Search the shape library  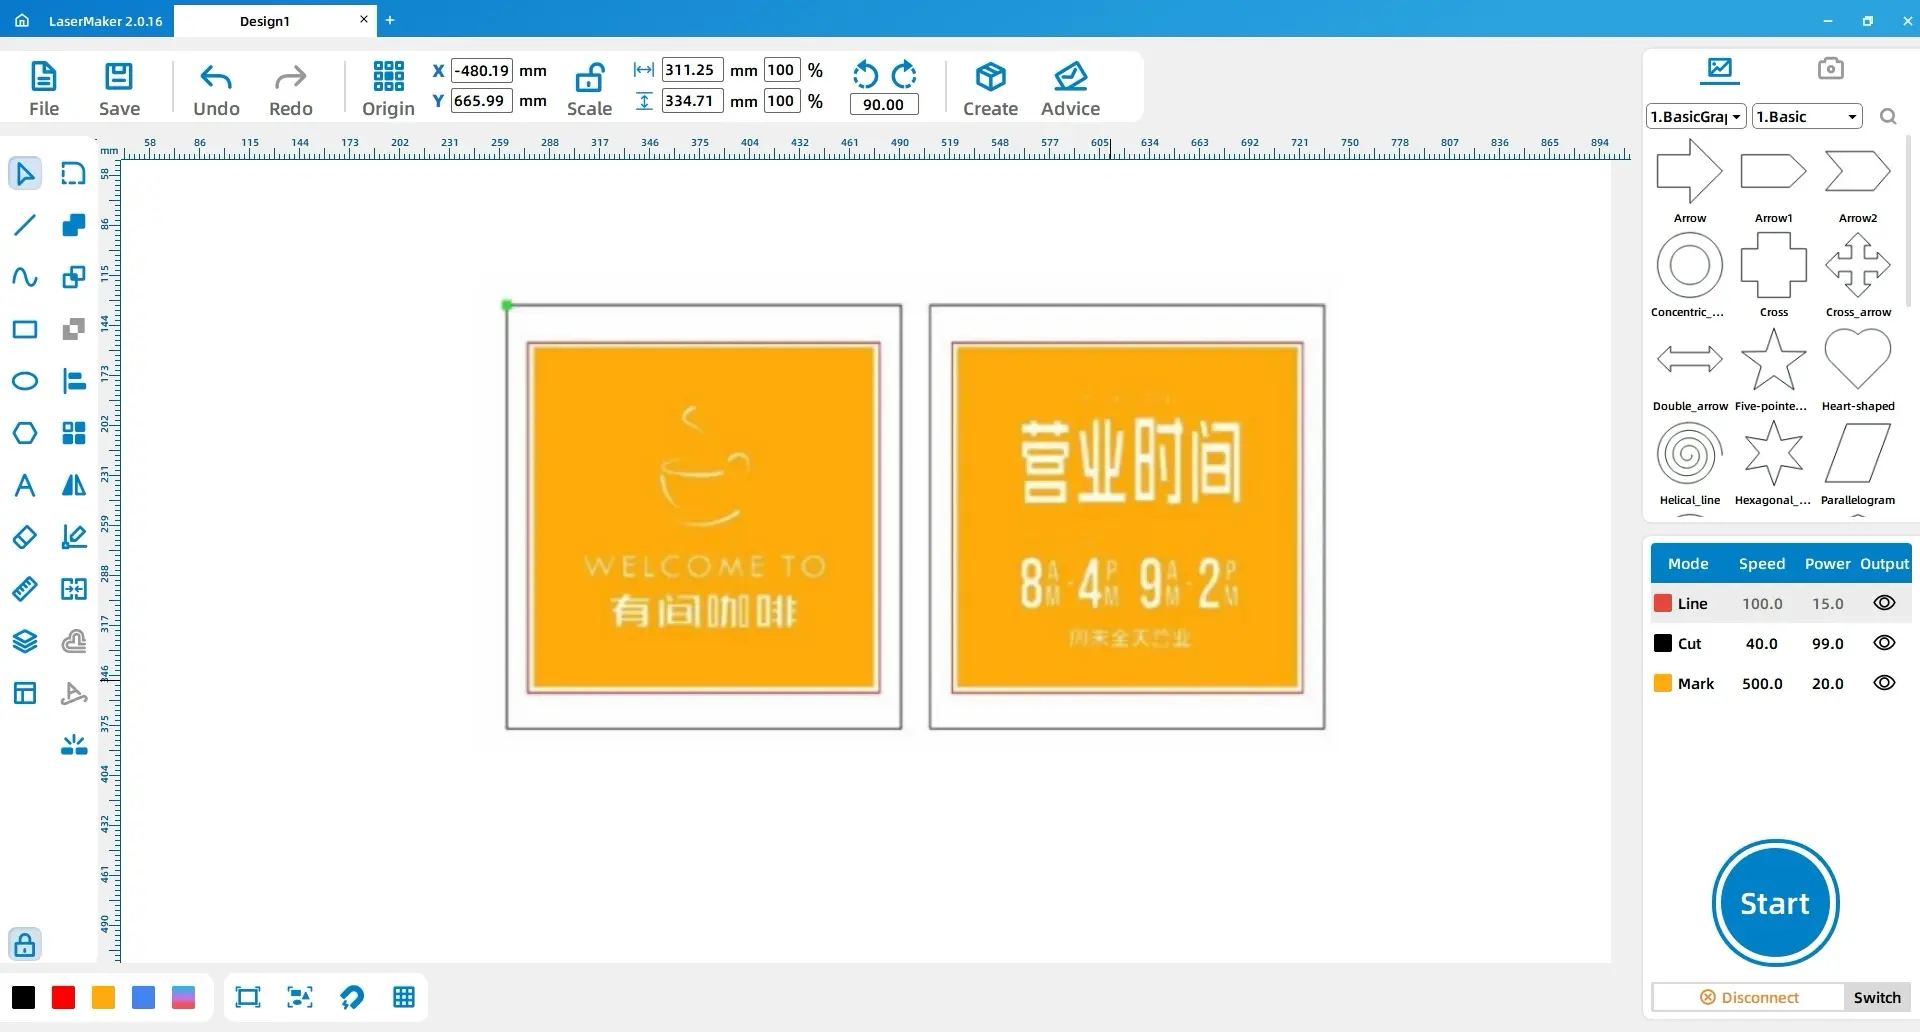(1888, 117)
